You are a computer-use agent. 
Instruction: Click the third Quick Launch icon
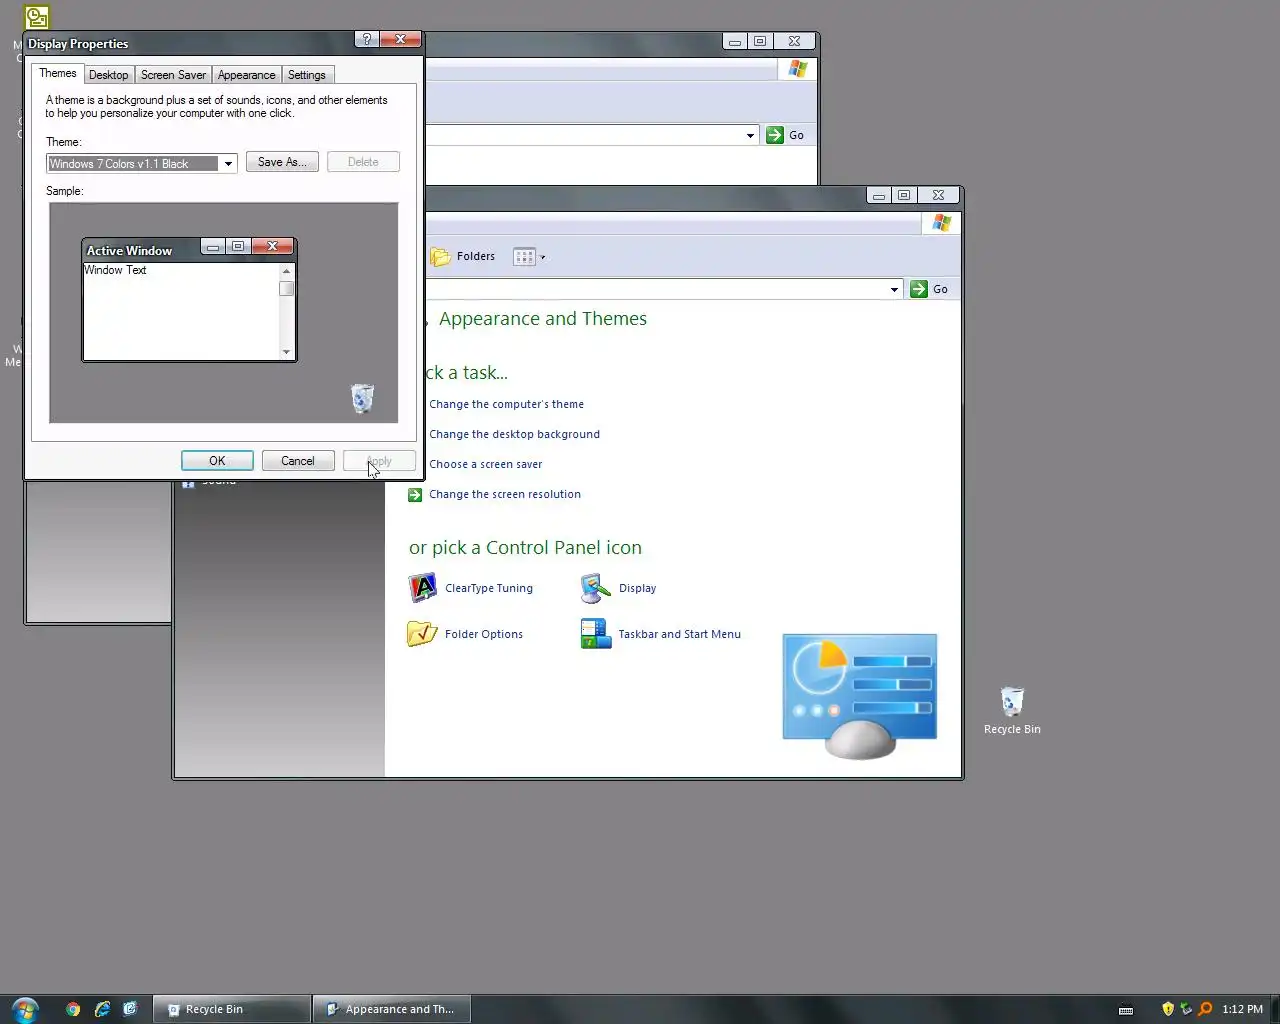[130, 1009]
